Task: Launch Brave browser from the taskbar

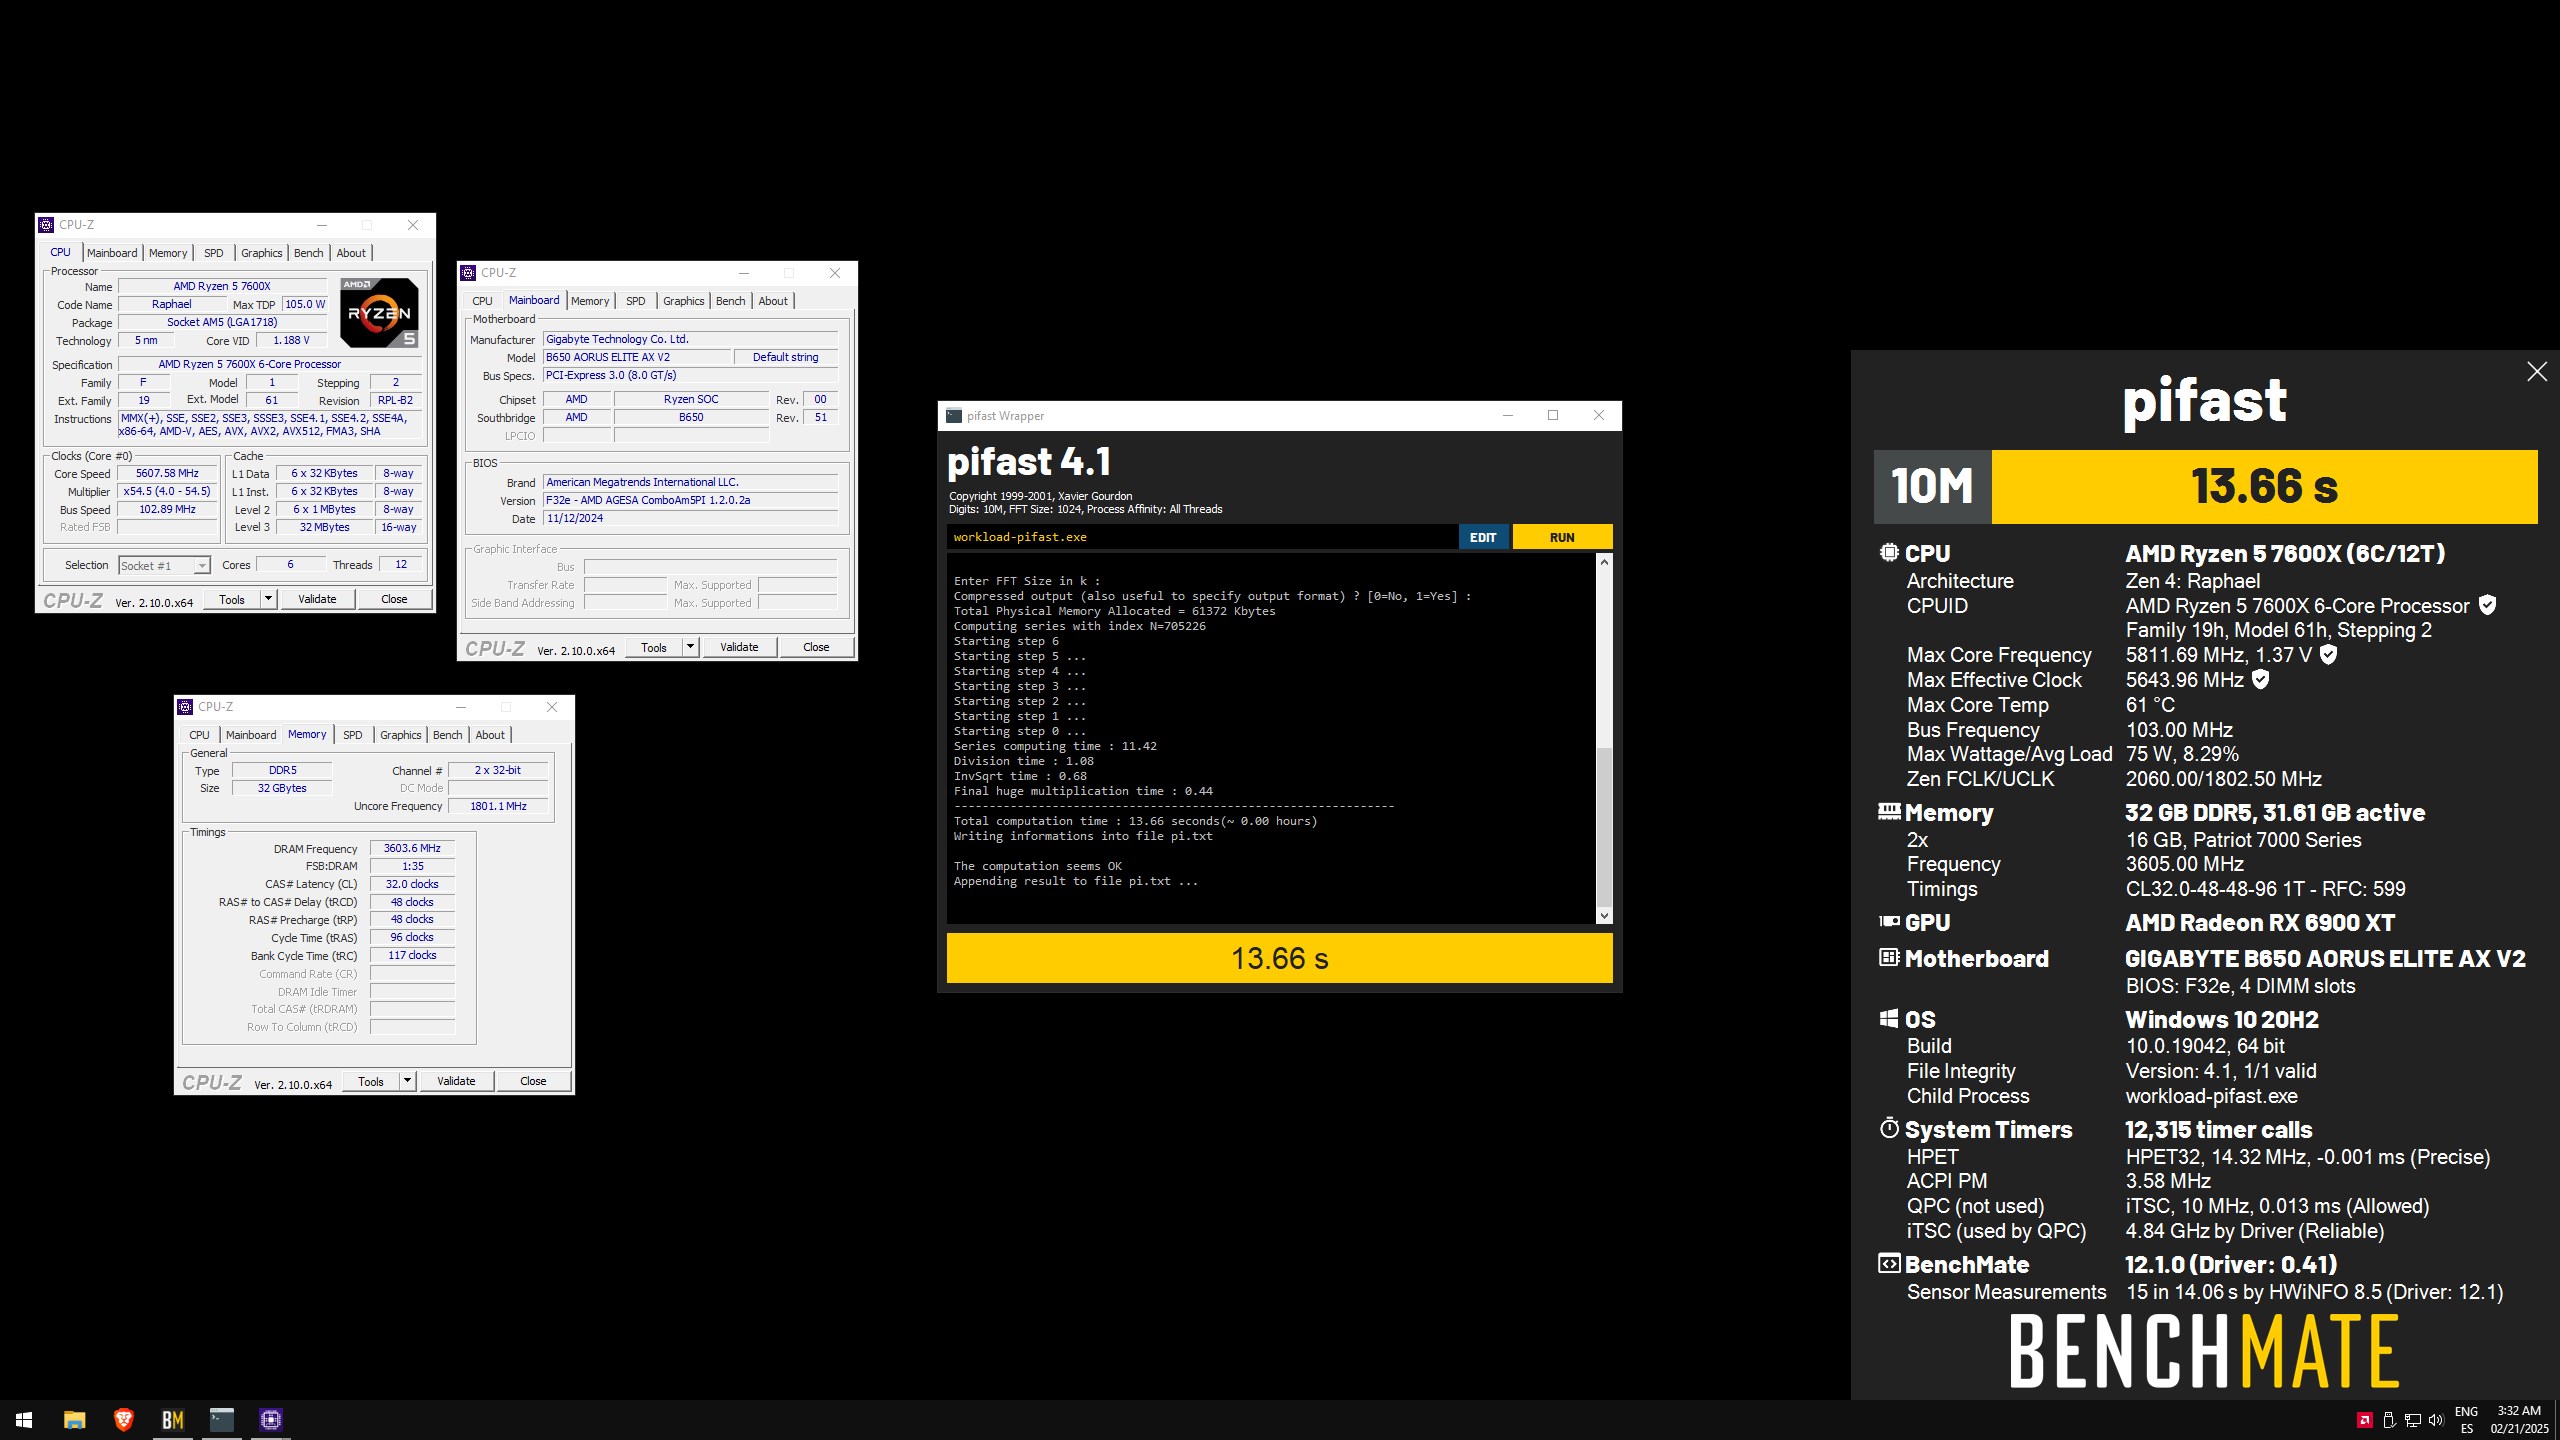Action: [123, 1419]
